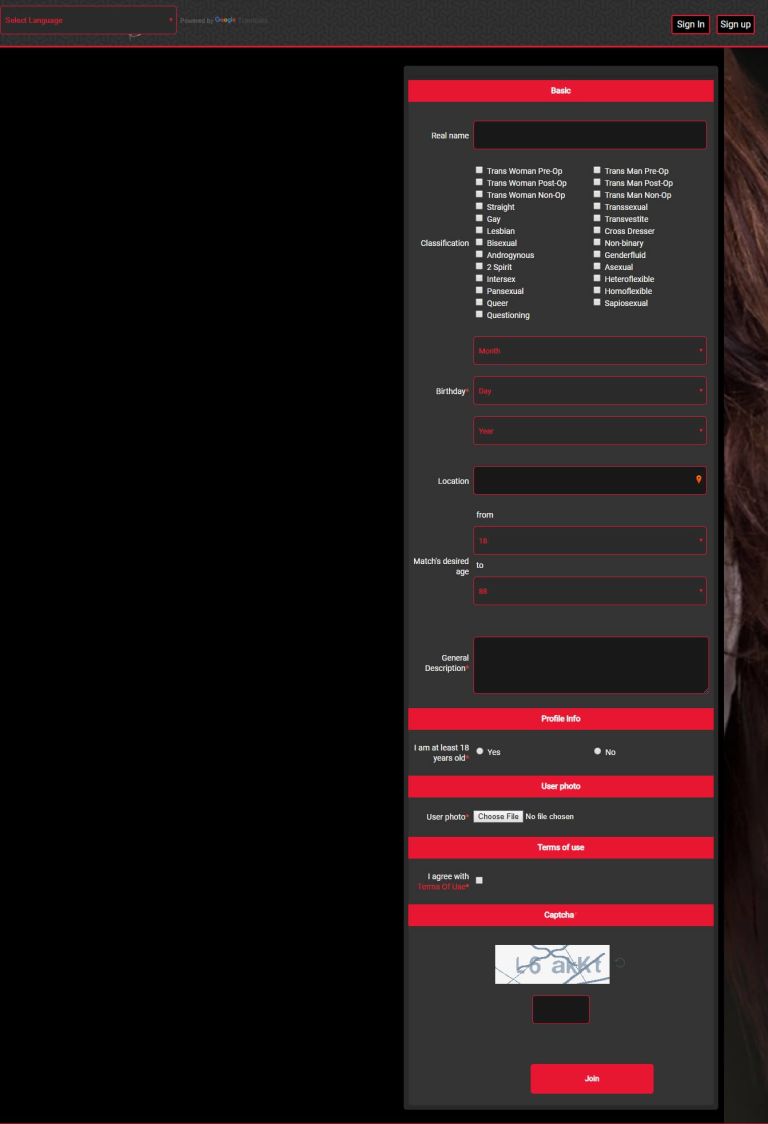Select Yes for at least 18 years old

[480, 751]
